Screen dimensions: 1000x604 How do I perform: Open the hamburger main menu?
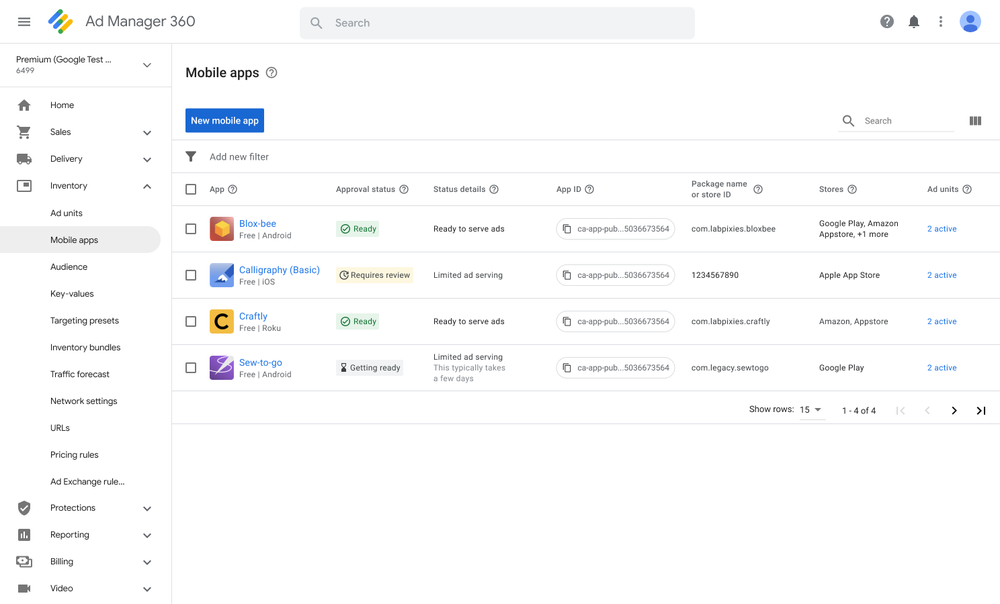[24, 22]
